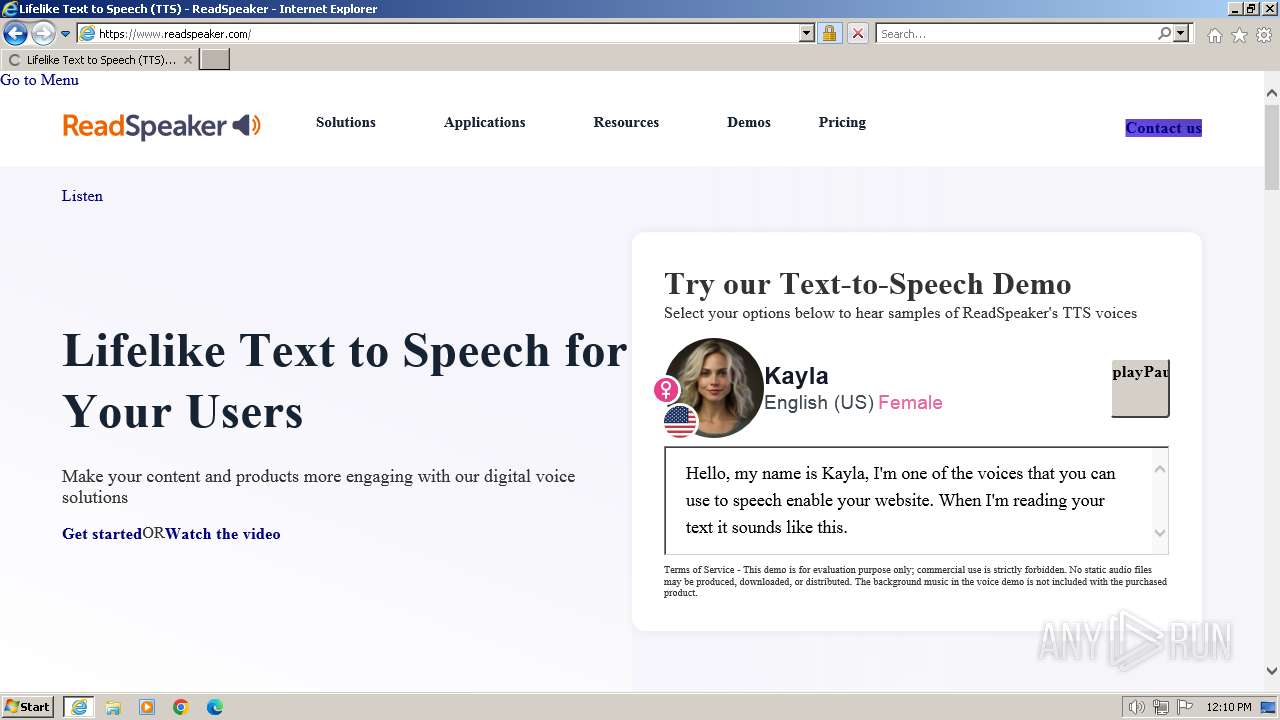Image resolution: width=1280 pixels, height=720 pixels.
Task: Select the Lifelike Text to Speech tab
Action: click(x=100, y=60)
